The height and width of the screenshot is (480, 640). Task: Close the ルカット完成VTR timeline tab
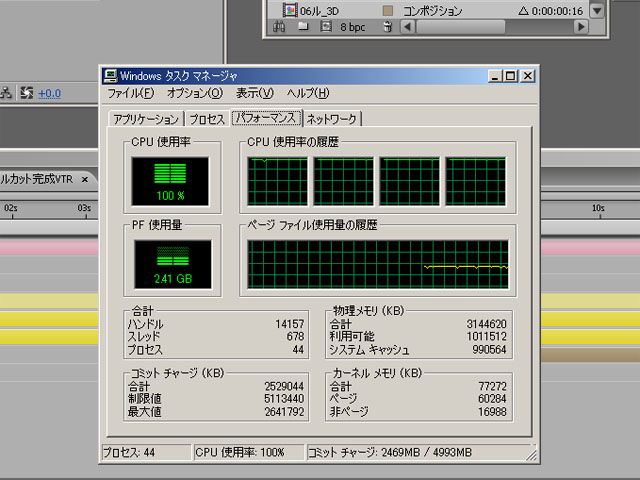pos(84,179)
